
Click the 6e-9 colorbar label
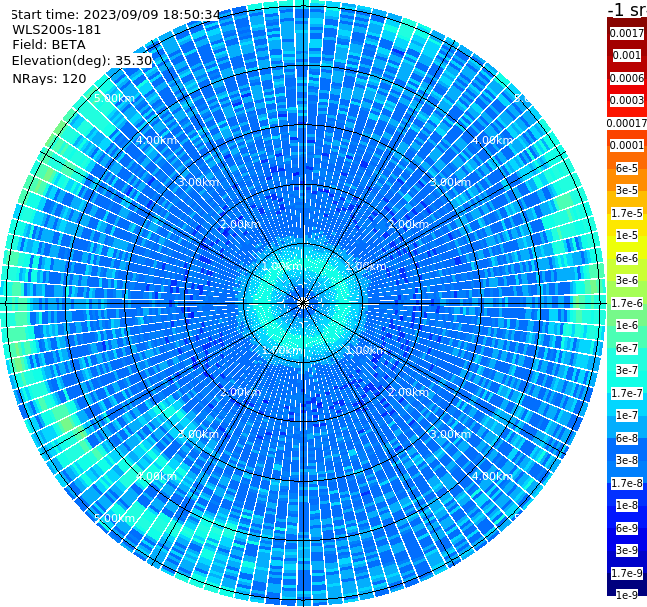[627, 528]
